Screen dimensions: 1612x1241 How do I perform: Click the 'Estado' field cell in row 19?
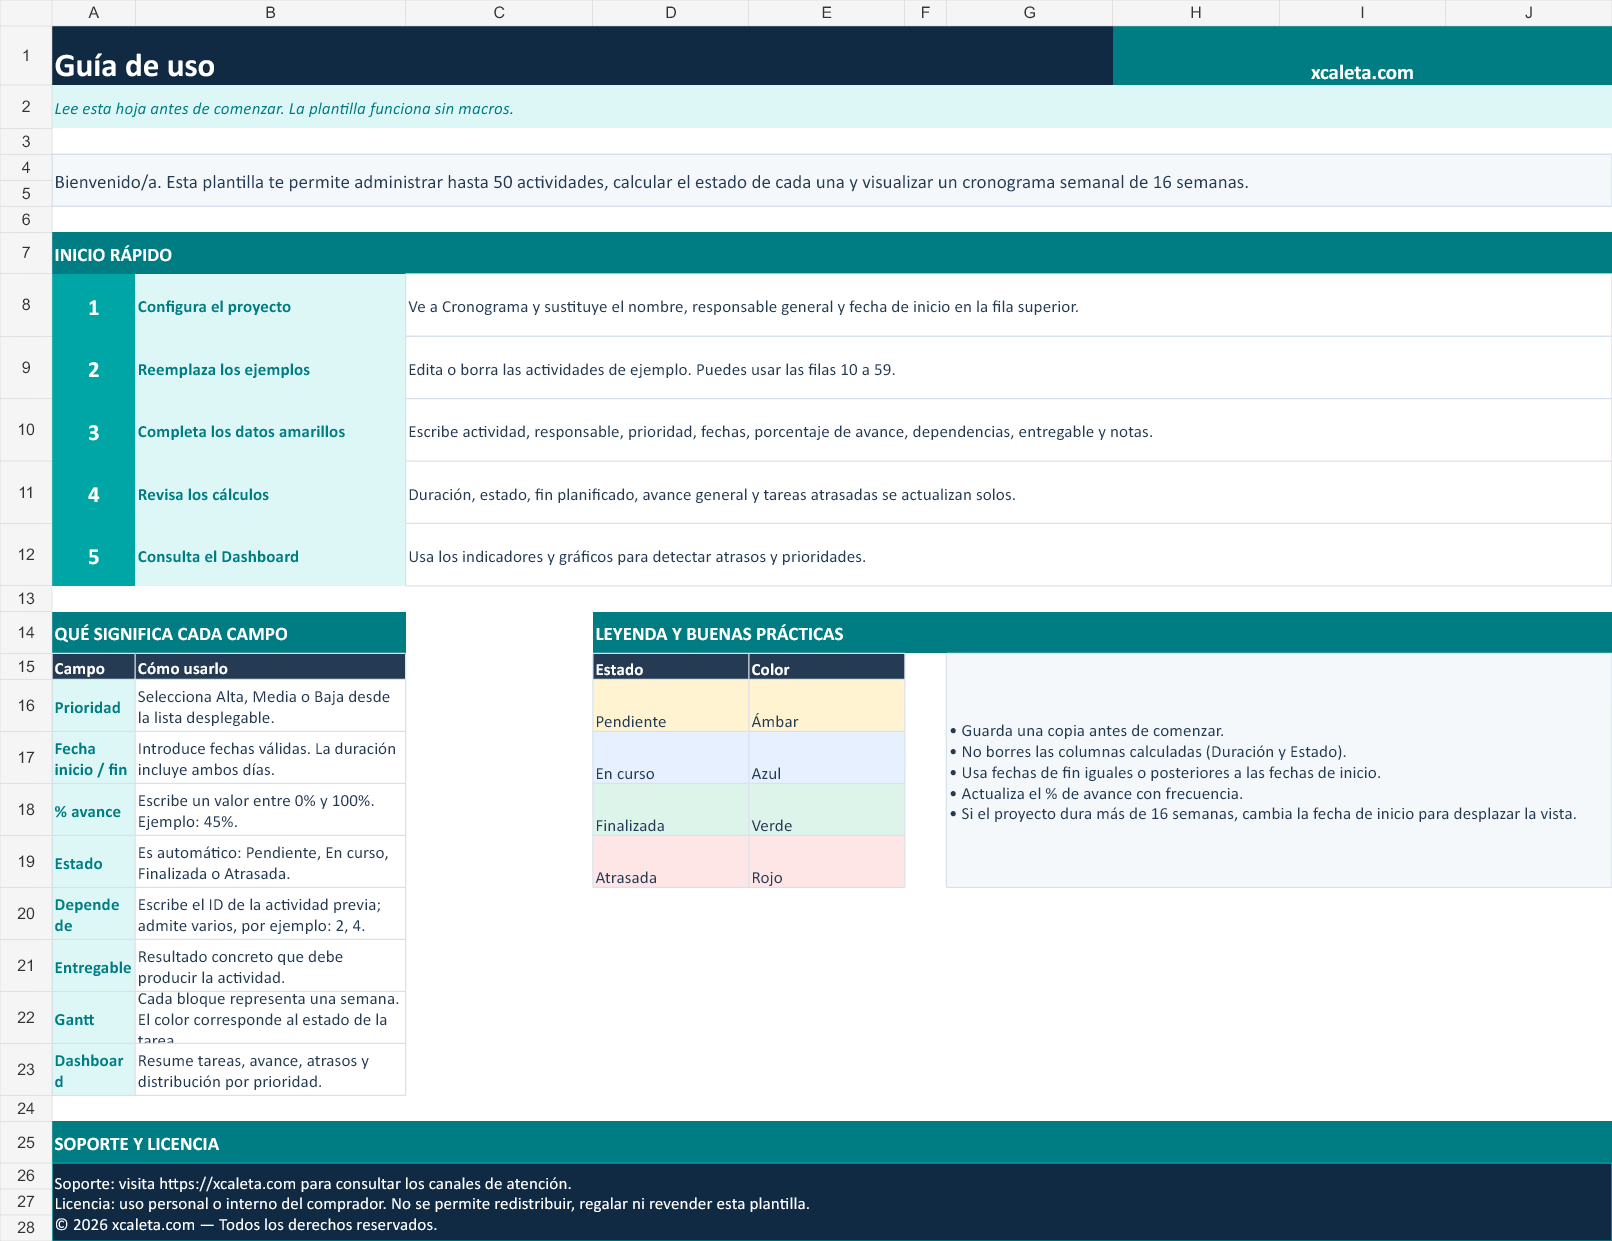[93, 862]
